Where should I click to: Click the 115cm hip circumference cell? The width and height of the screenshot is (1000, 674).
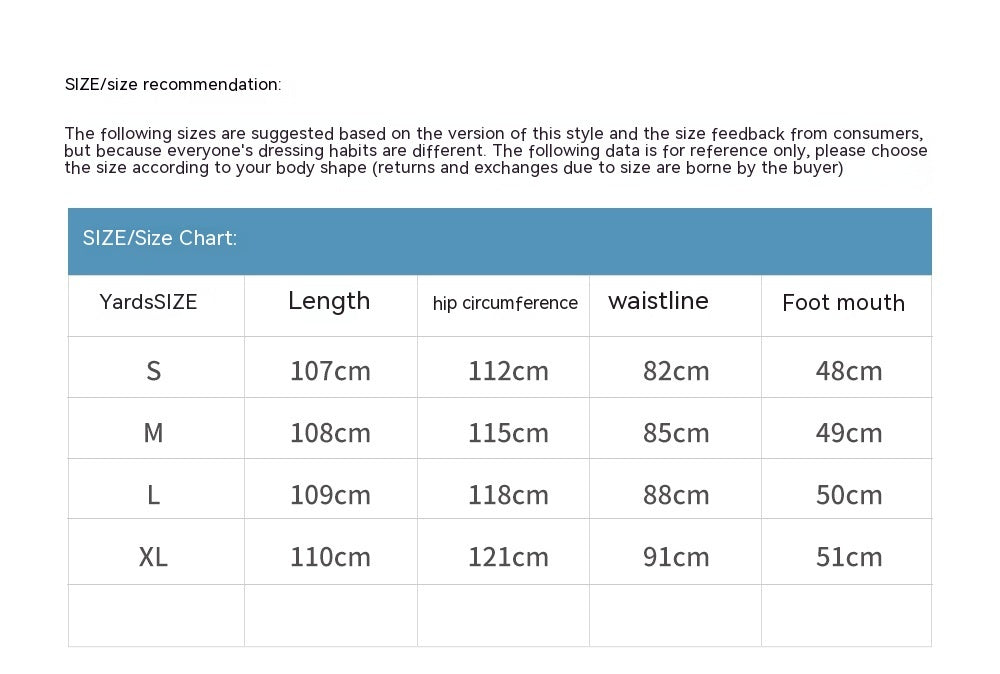click(x=508, y=433)
